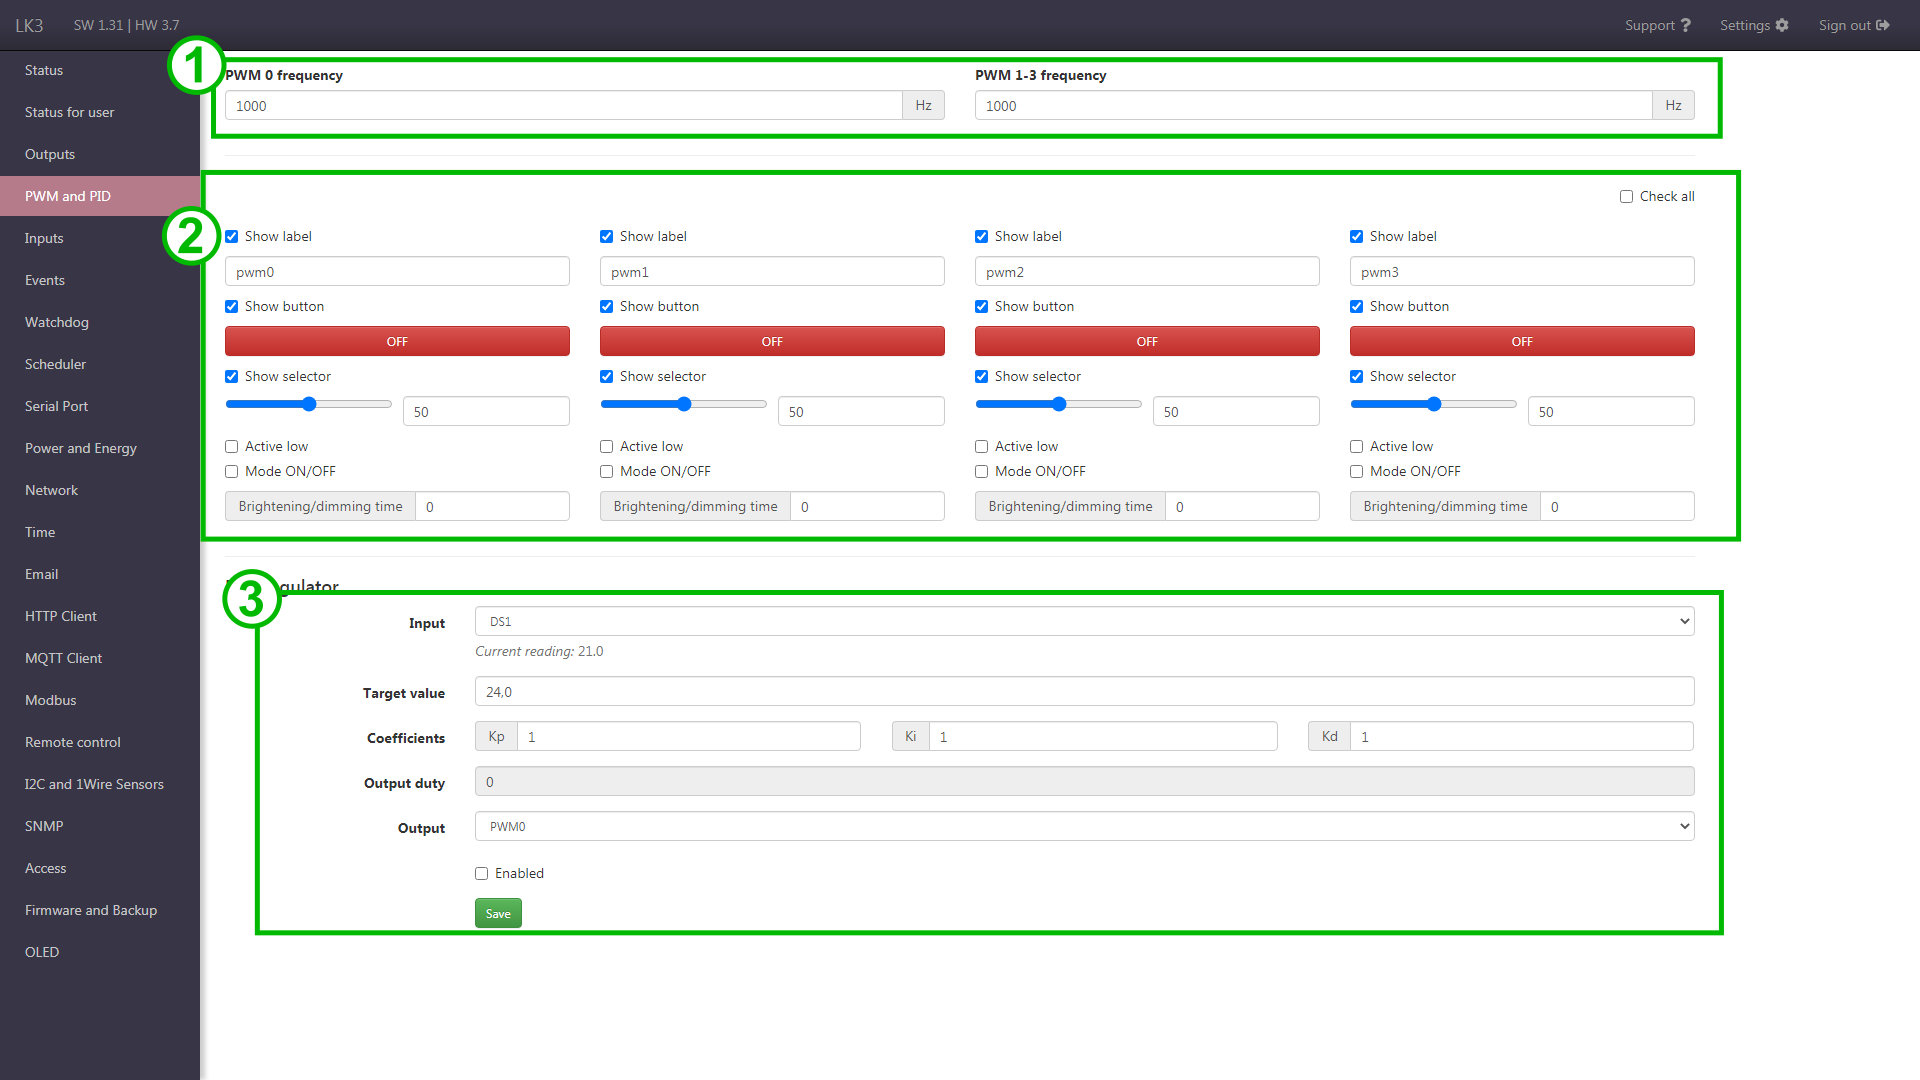Screen dimensions: 1920x1080
Task: Toggle the Check all checkbox
Action: pos(1626,197)
